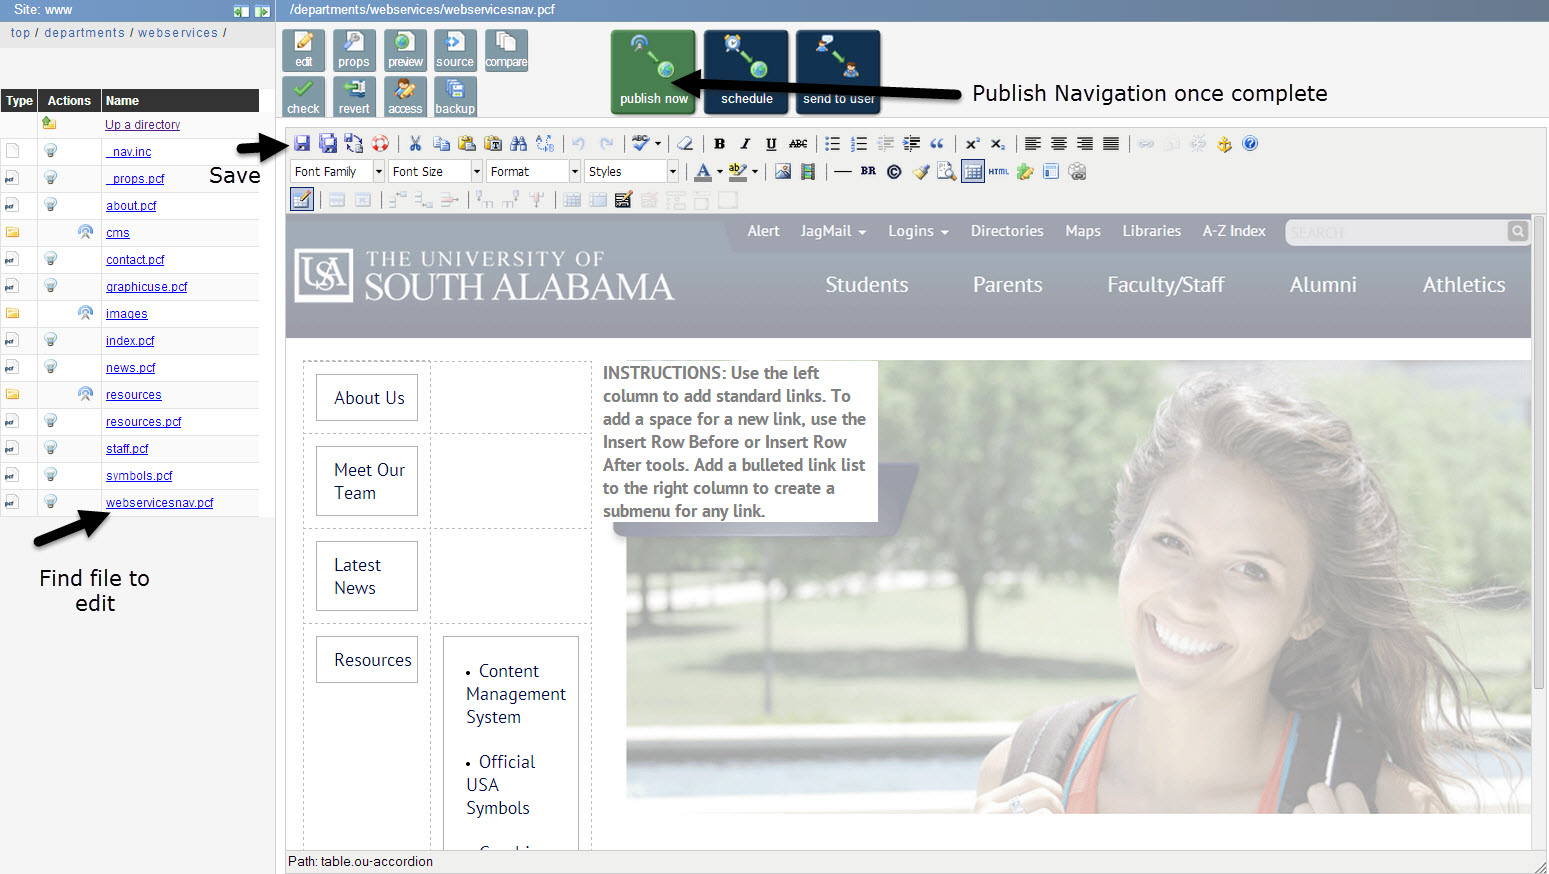Click the send to user button

pos(838,70)
